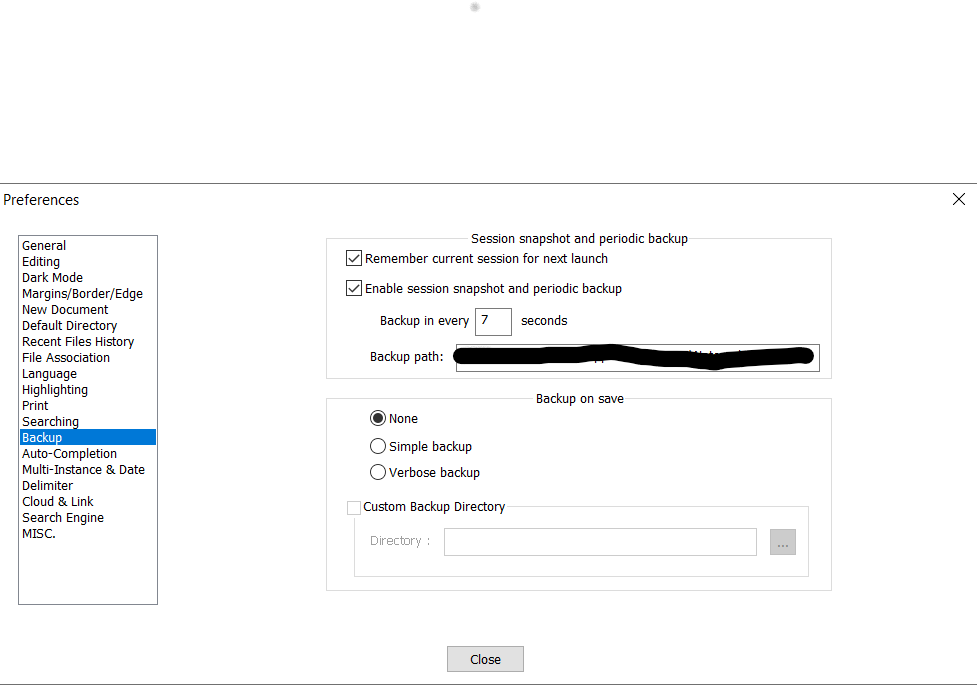This screenshot has height=685, width=977.
Task: Click the Close button
Action: tap(485, 658)
